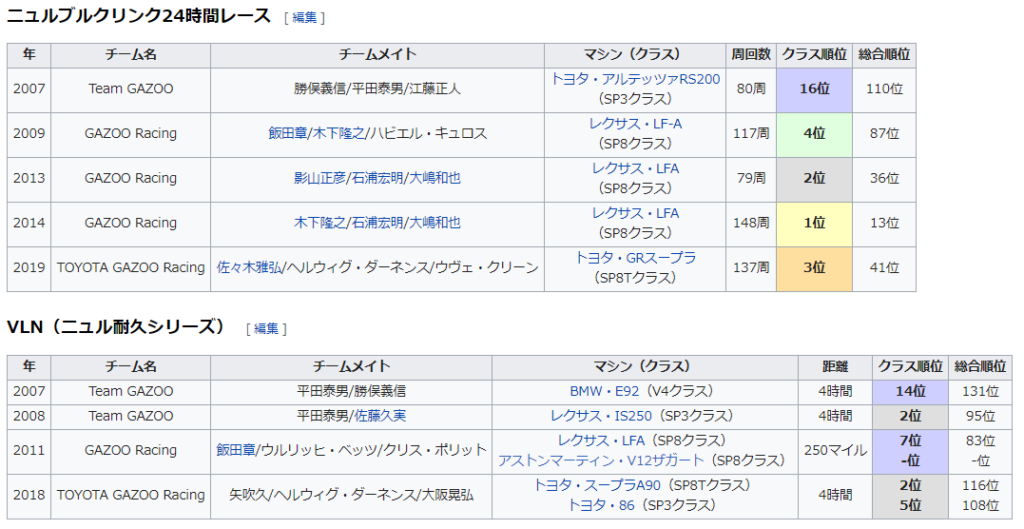Click 3位 class rank cell for 2019
1024x529 pixels.
click(x=814, y=268)
